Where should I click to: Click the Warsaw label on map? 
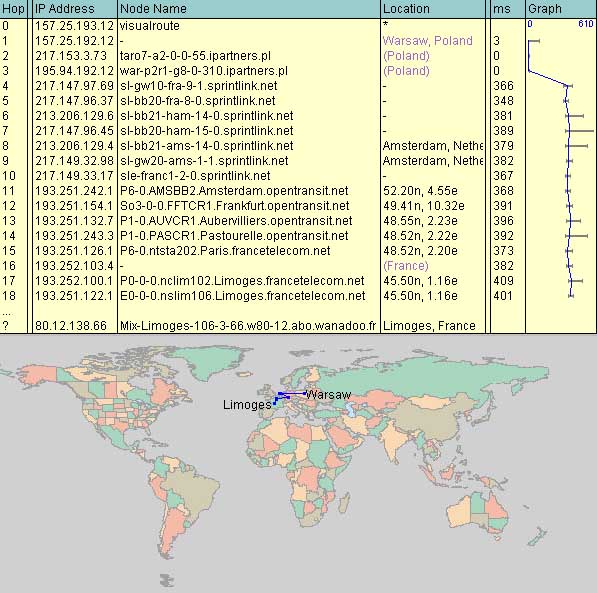(328, 394)
